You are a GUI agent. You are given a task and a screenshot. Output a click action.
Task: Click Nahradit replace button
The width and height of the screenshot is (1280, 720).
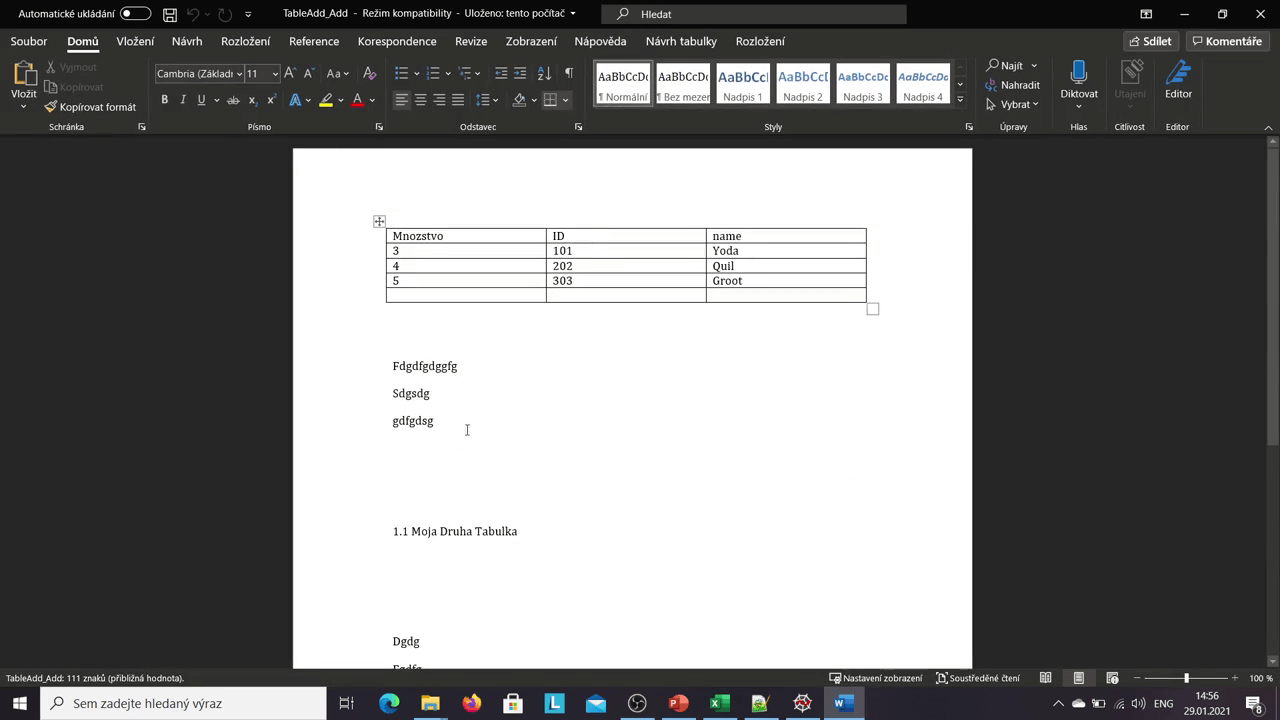[x=1013, y=85]
